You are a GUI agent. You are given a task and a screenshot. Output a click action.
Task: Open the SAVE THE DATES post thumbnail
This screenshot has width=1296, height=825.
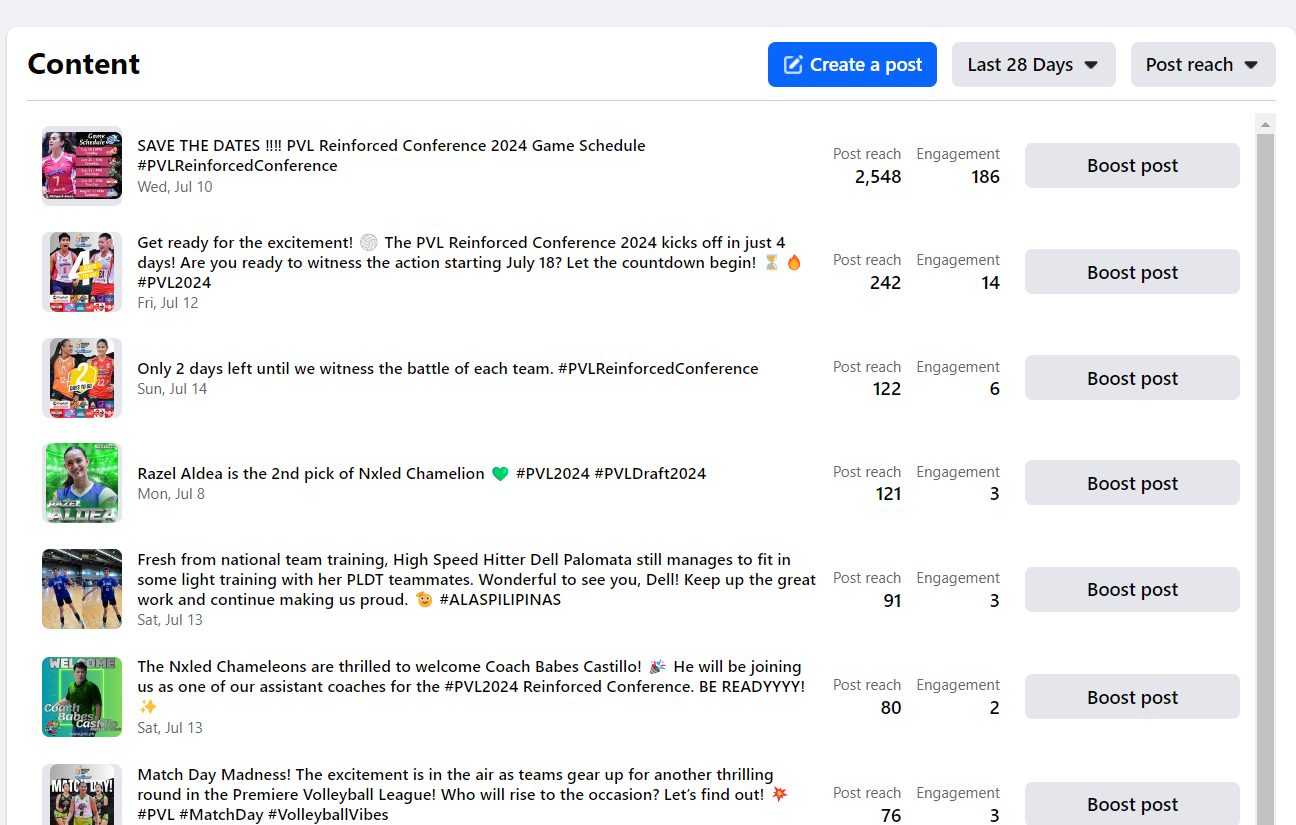[x=82, y=166]
